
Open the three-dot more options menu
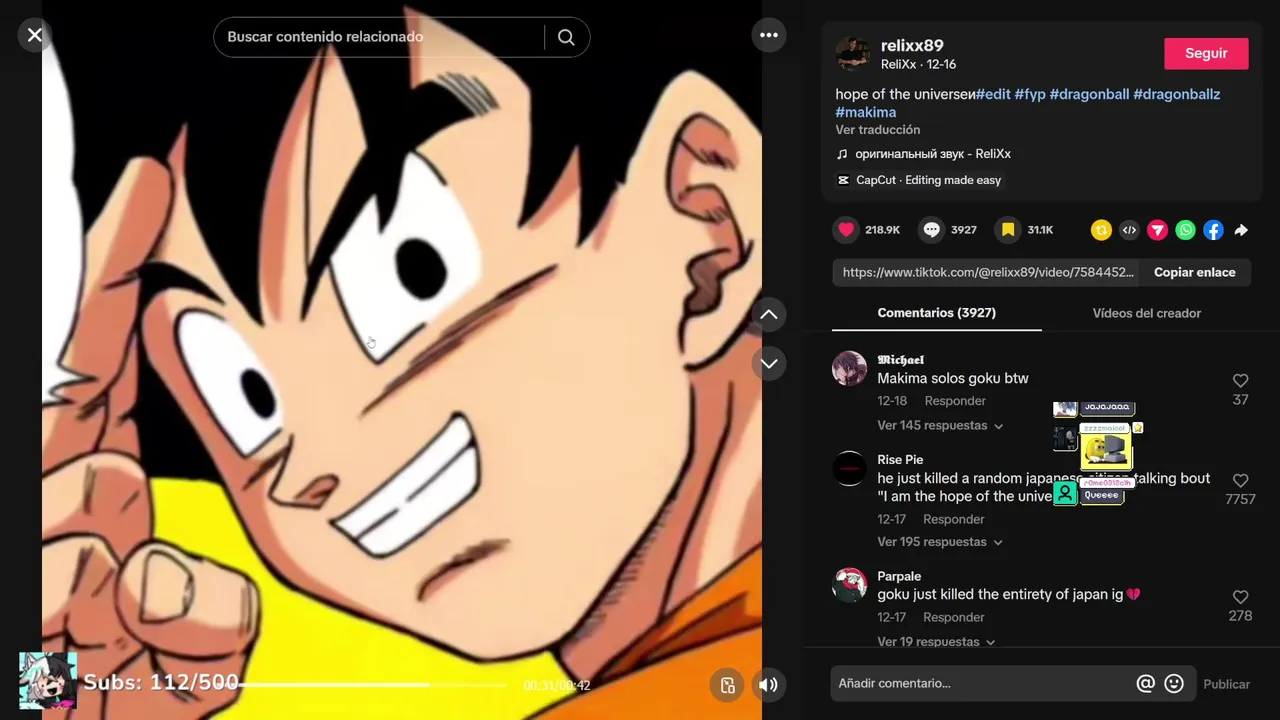coord(768,35)
